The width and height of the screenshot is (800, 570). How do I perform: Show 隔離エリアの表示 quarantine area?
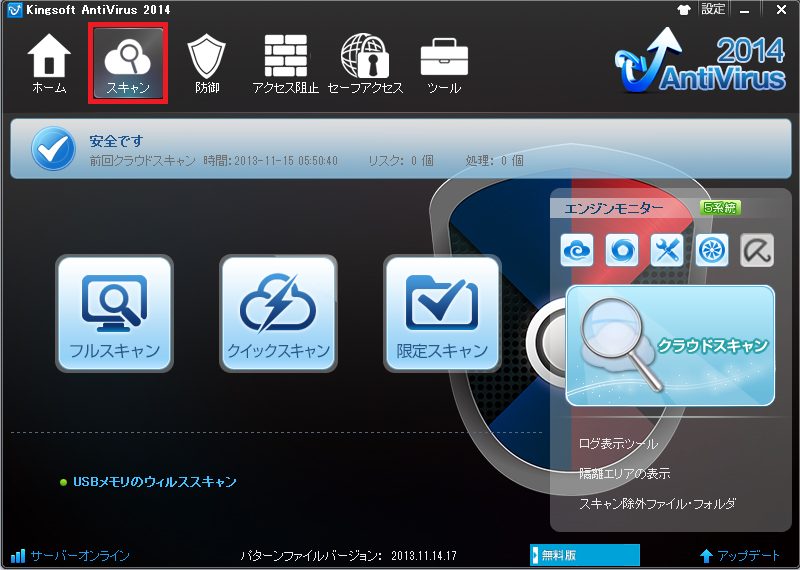(x=625, y=474)
